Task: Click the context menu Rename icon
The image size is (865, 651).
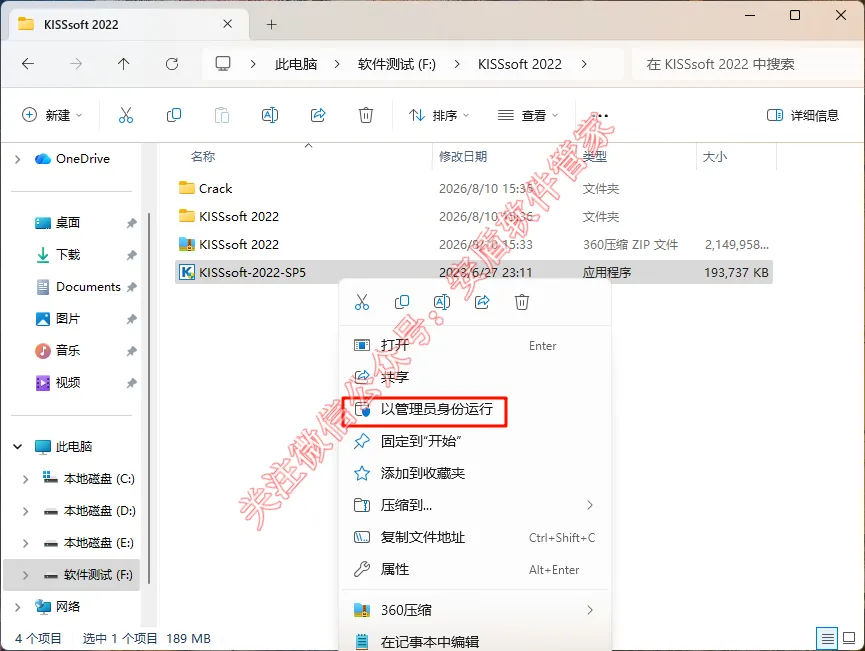Action: [442, 302]
